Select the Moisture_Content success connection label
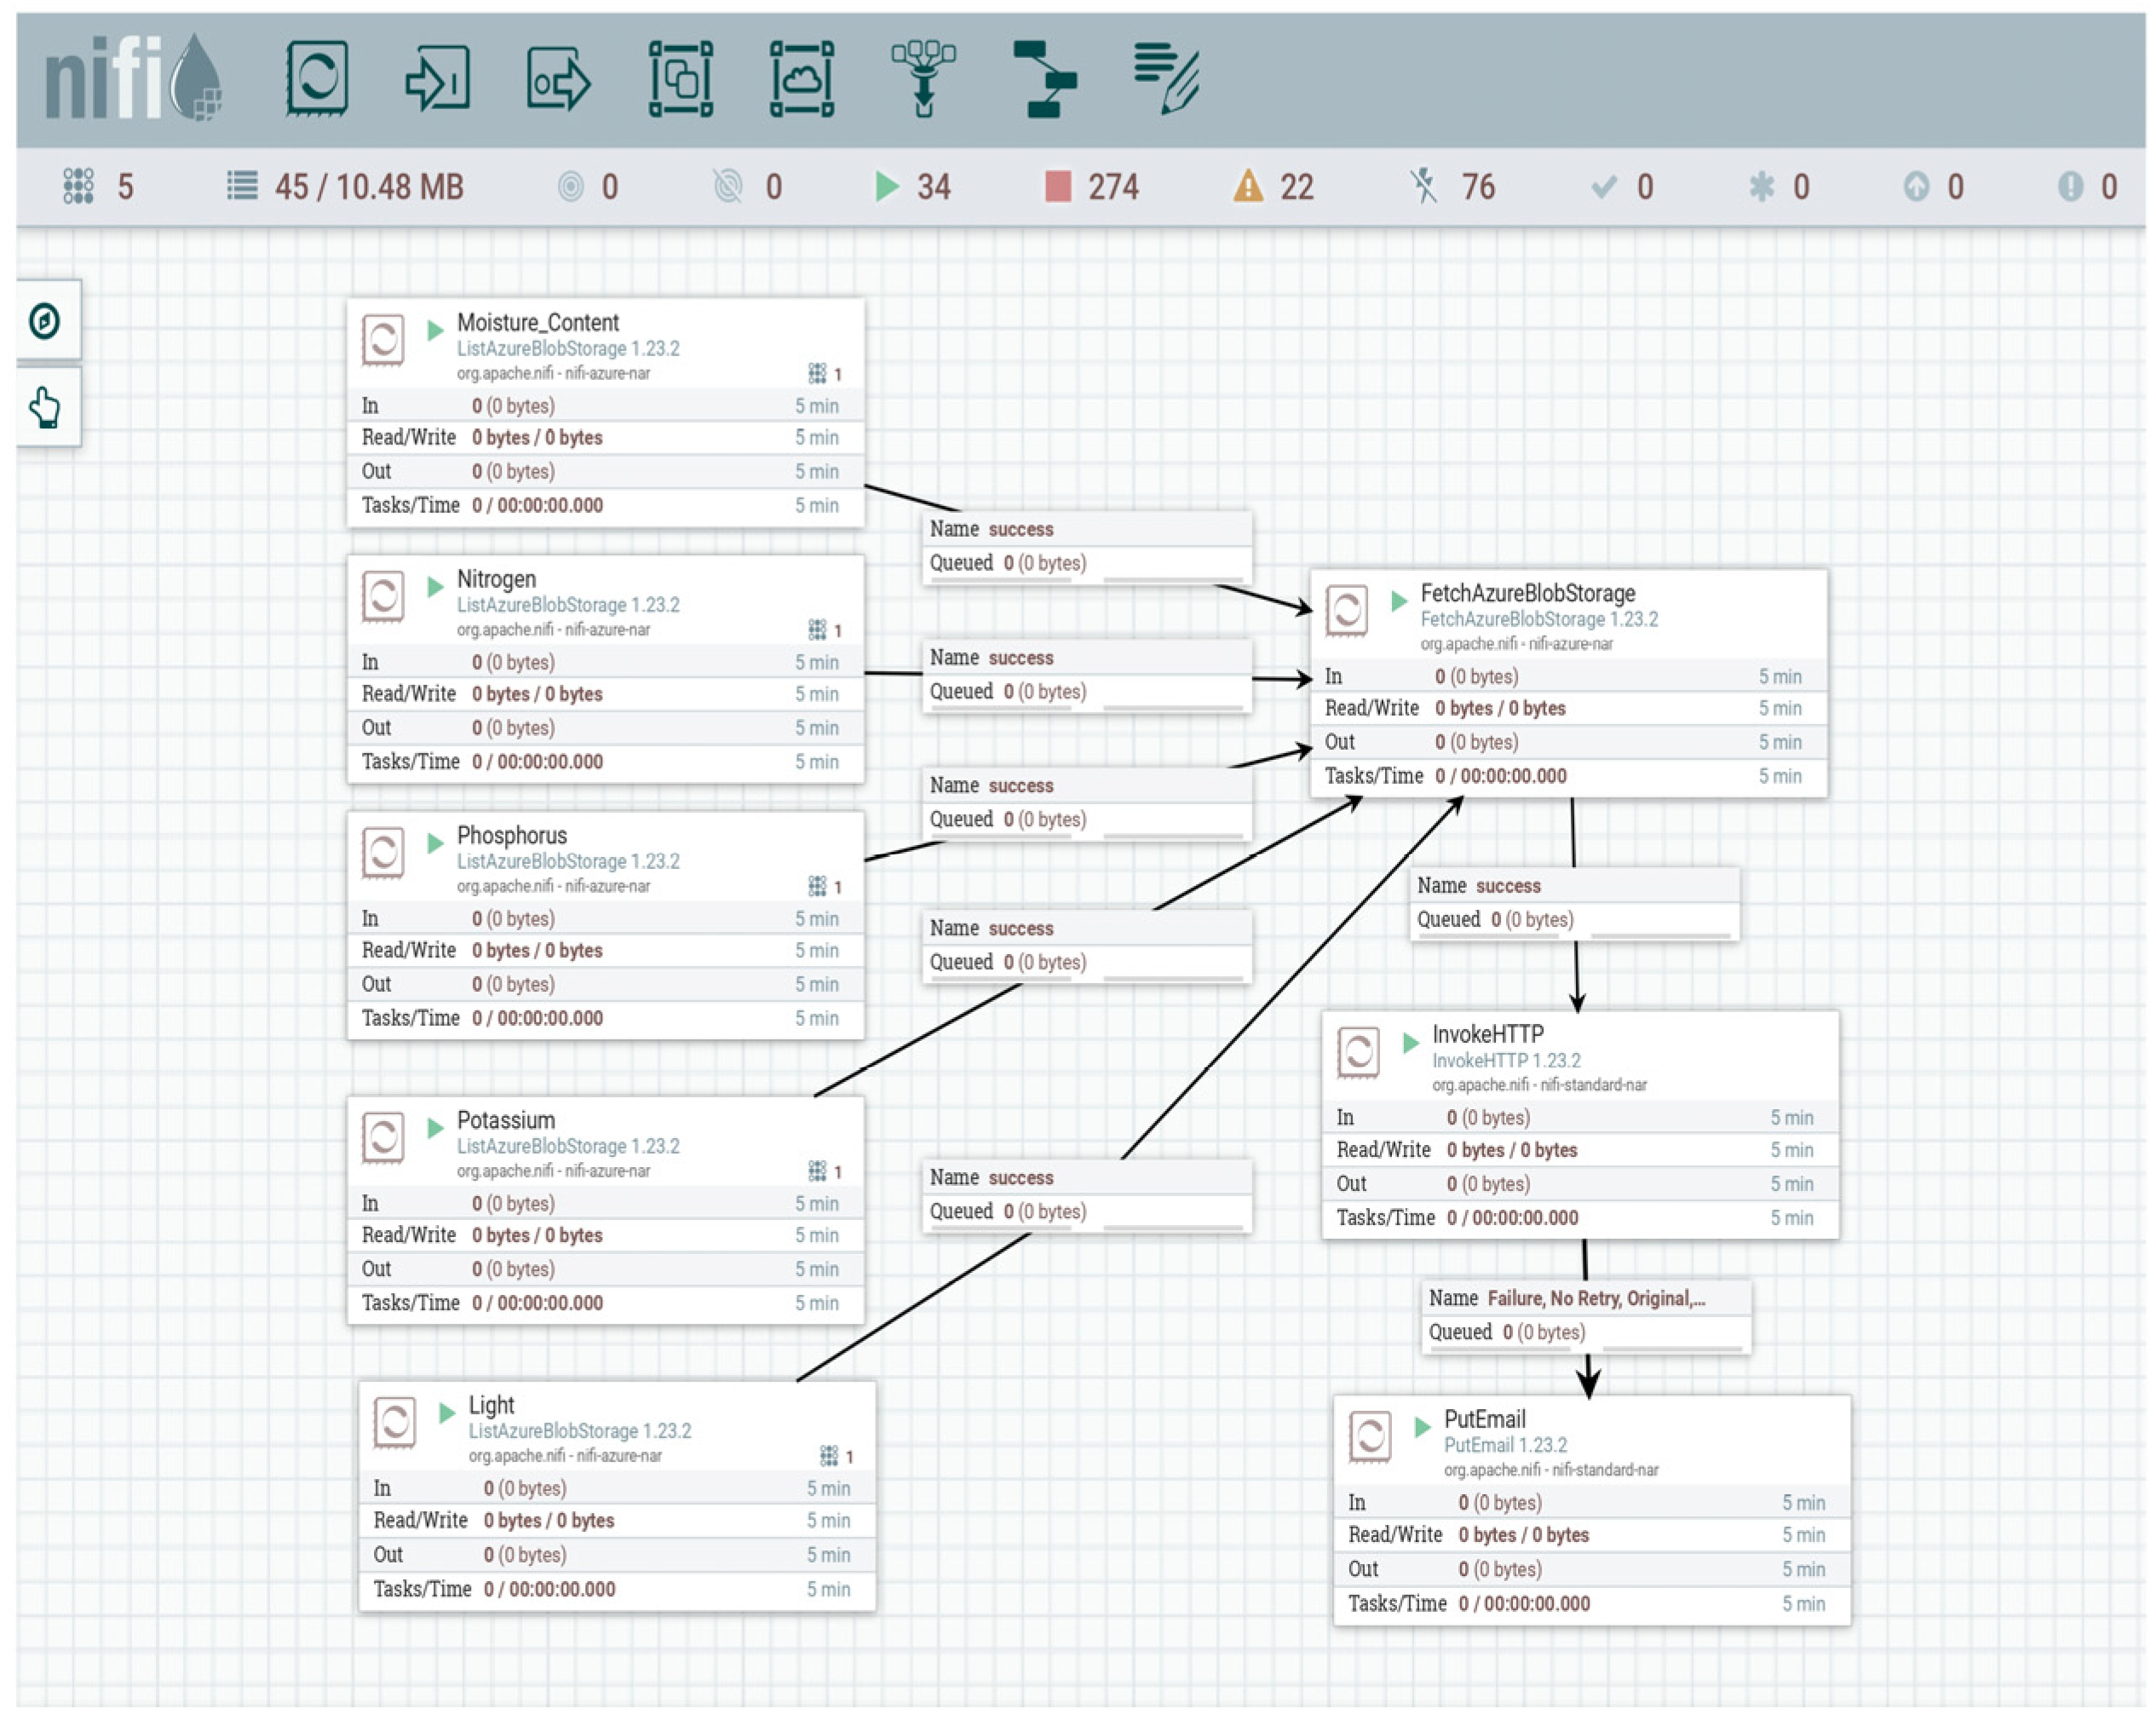The width and height of the screenshot is (2156, 1726). click(1087, 546)
